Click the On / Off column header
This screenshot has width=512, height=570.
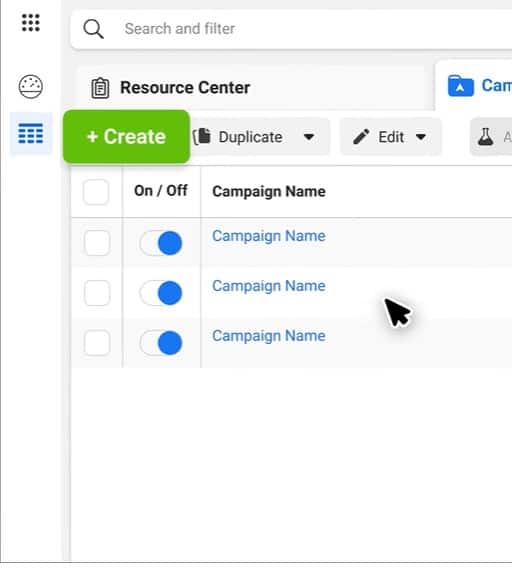(161, 191)
